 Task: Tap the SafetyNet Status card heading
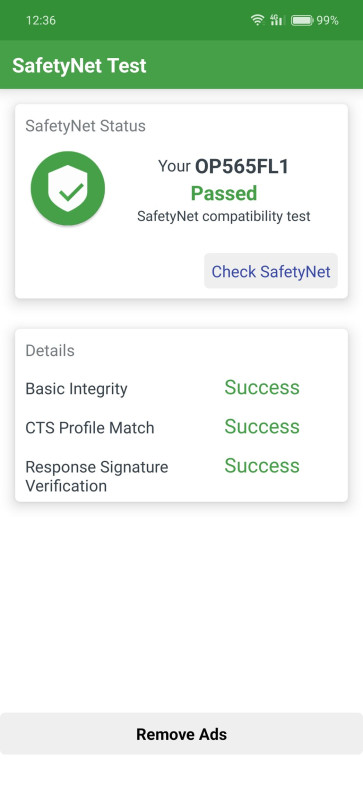85,126
